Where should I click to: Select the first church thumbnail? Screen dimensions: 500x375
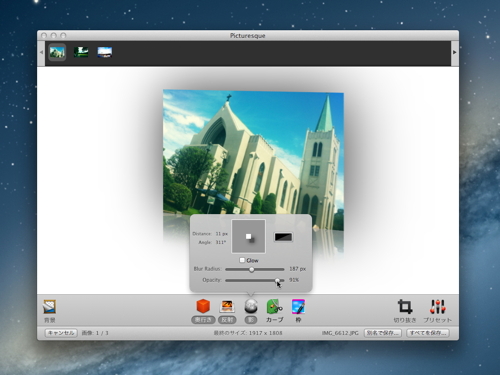(57, 52)
